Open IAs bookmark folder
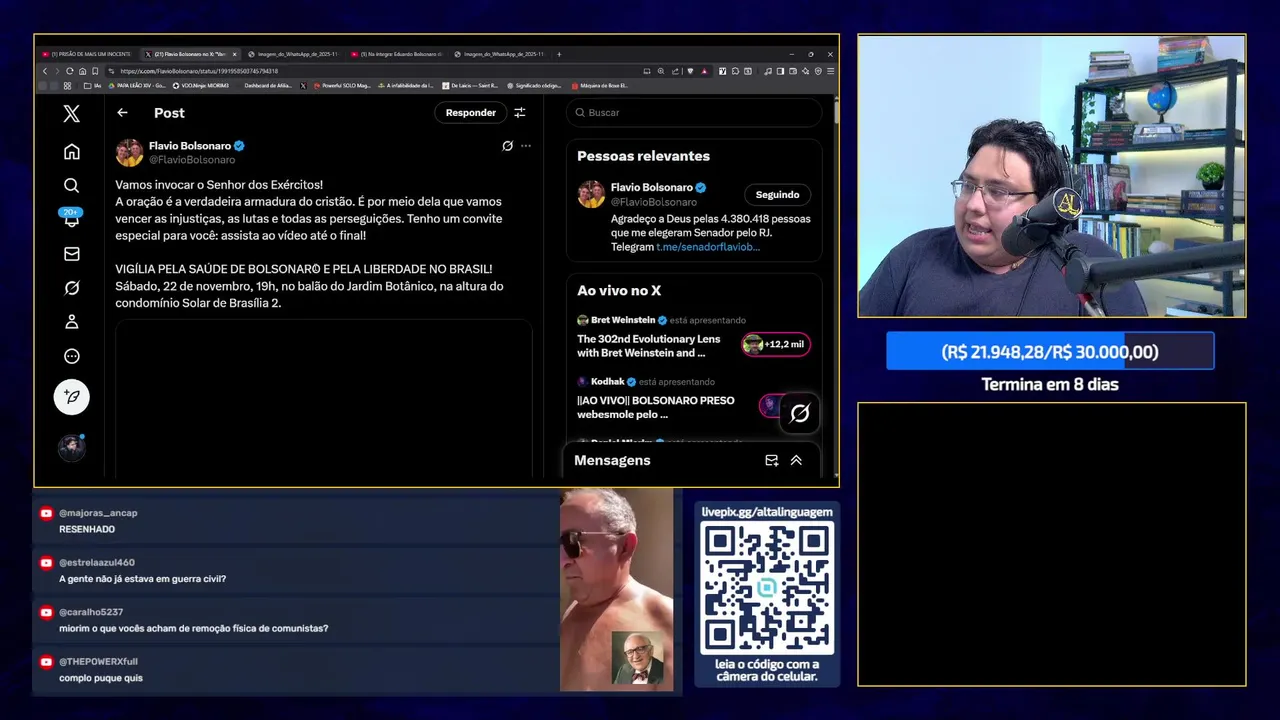This screenshot has height=720, width=1280. tap(92, 86)
